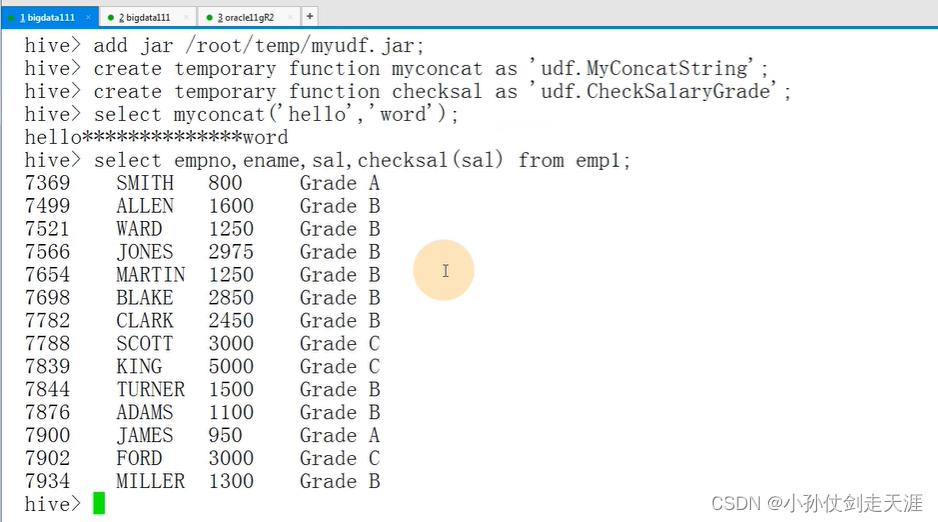938x522 pixels.
Task: Click the green terminal cursor block
Action: coord(99,503)
